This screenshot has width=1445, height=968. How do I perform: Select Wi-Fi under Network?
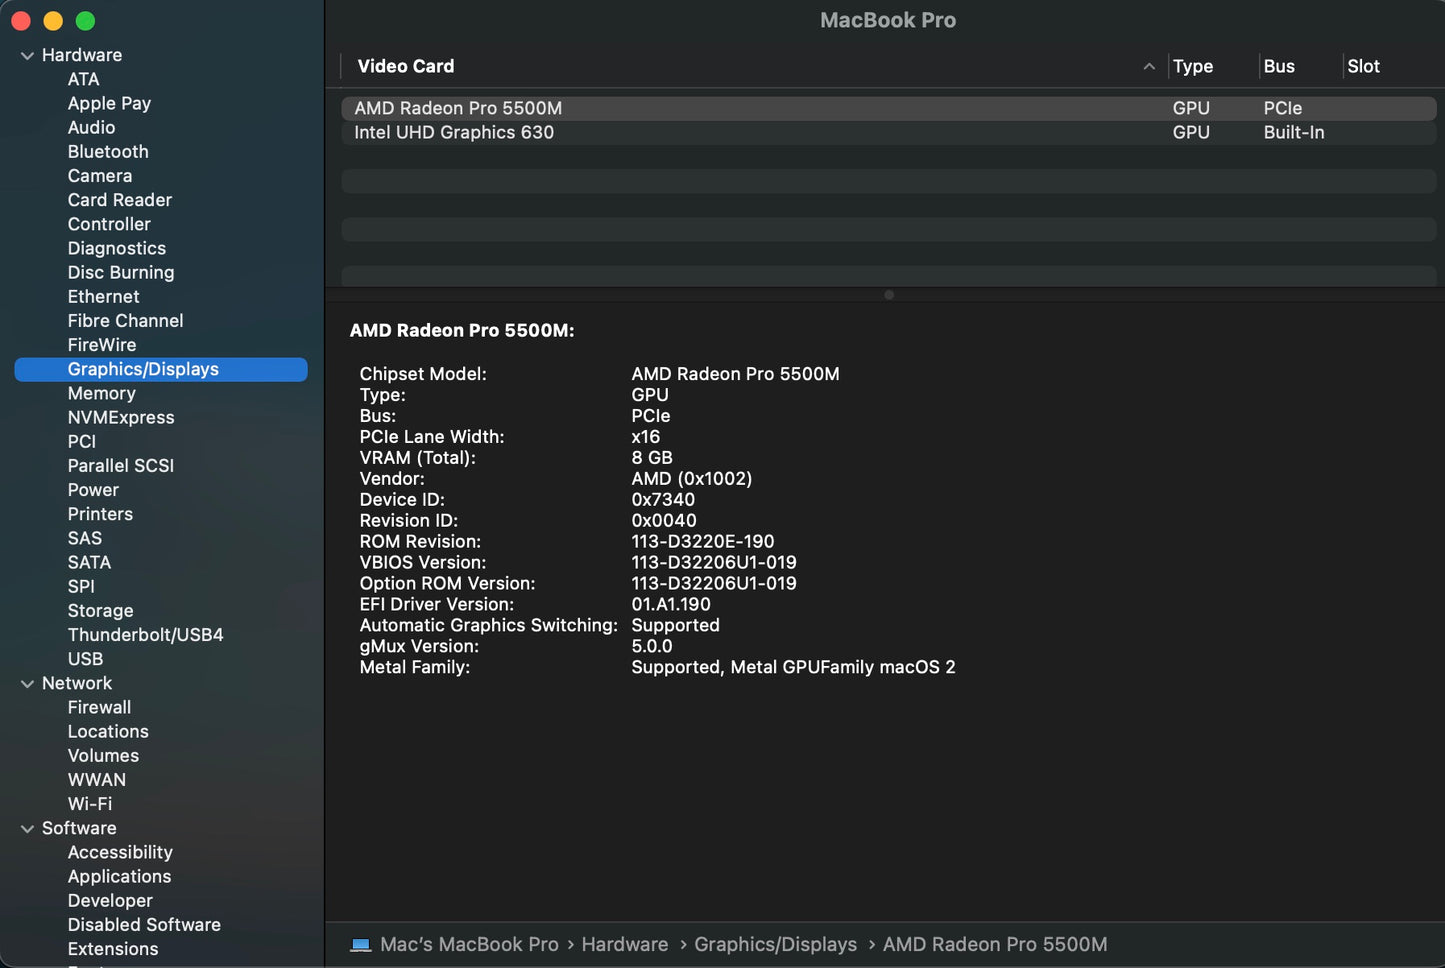click(x=90, y=804)
